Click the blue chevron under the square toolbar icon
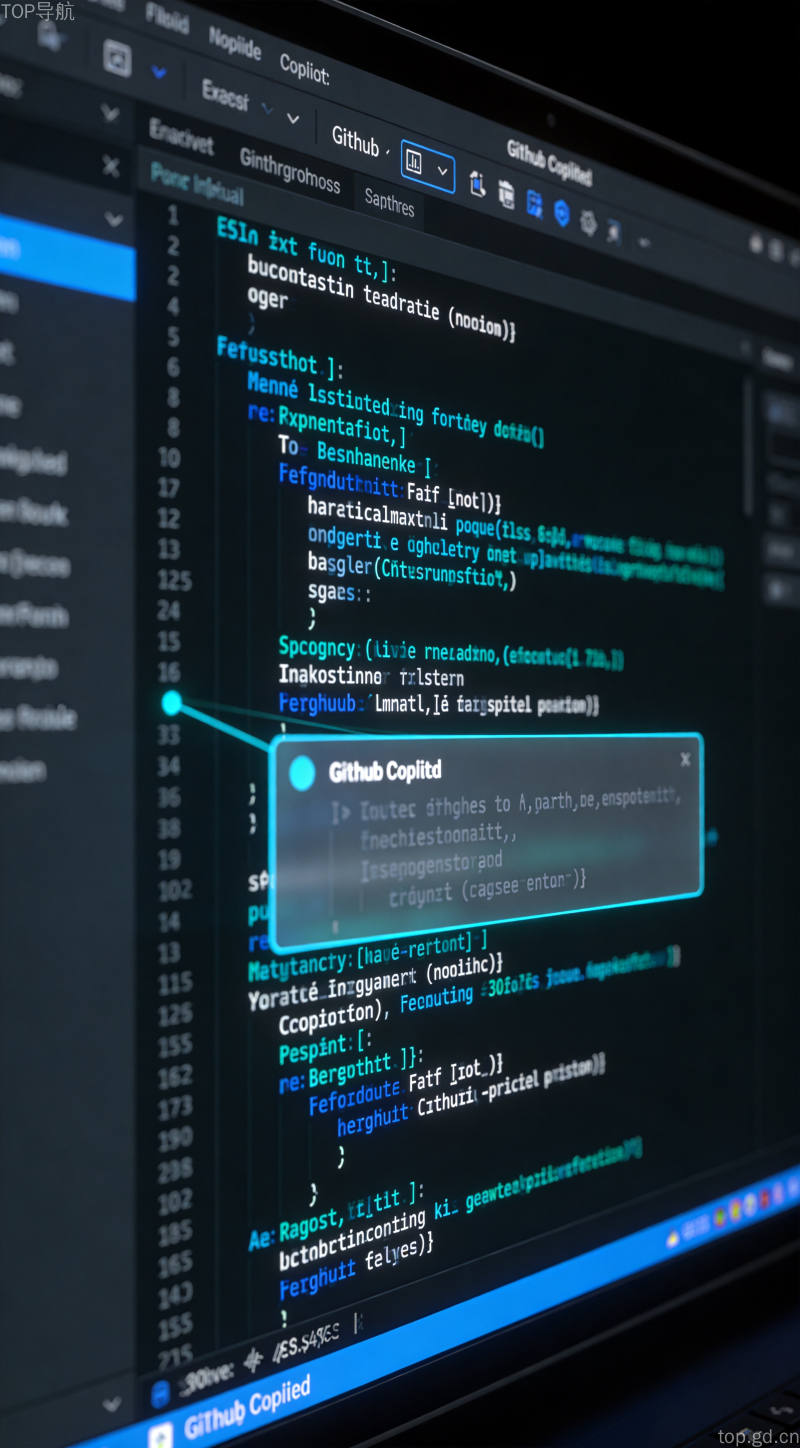800x1448 pixels. click(x=157, y=72)
